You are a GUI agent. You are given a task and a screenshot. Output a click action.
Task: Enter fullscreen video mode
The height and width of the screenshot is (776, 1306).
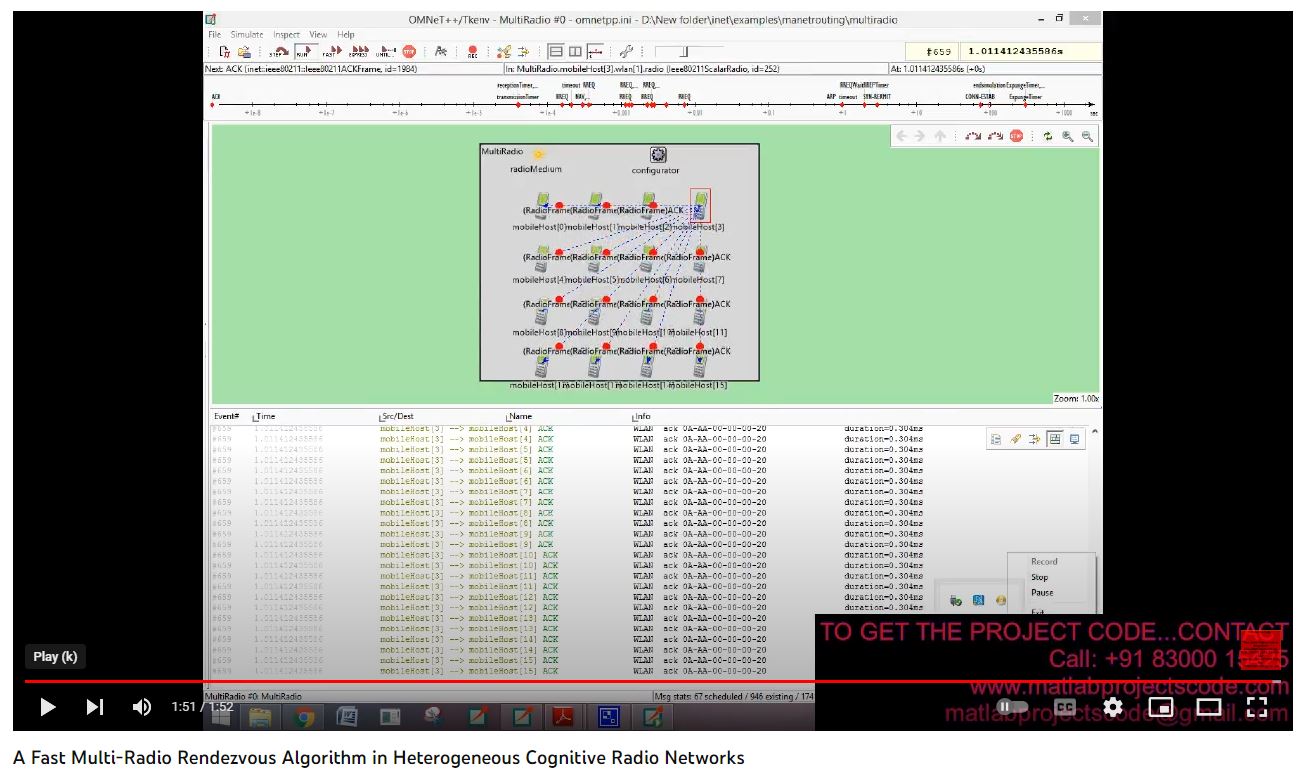(1257, 707)
